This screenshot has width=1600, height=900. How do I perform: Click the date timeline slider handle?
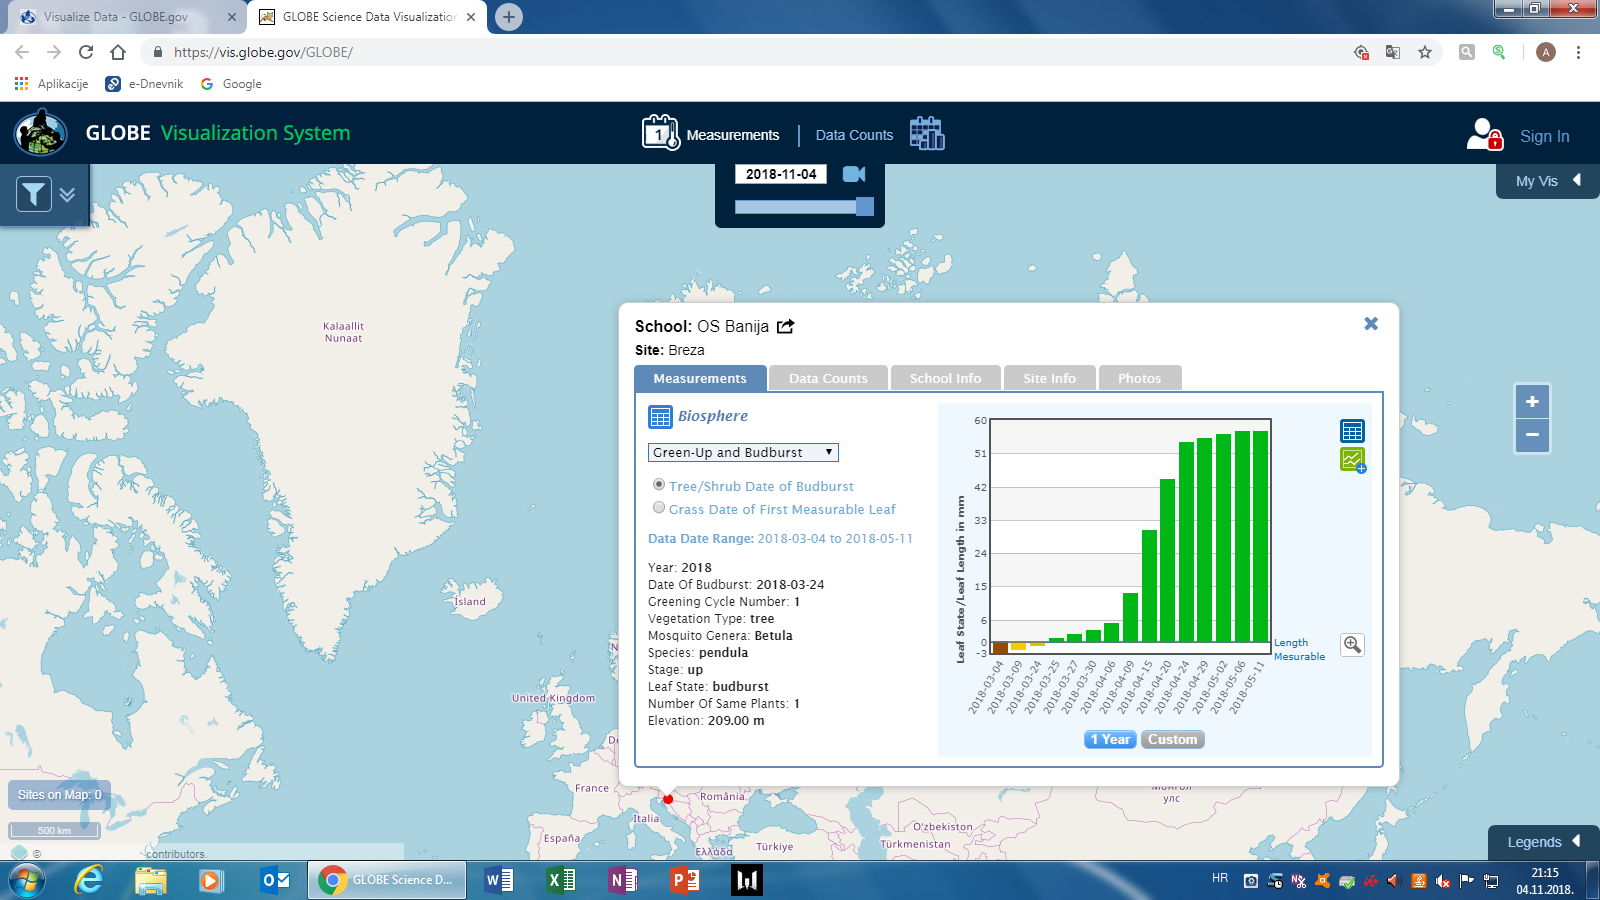tap(865, 206)
